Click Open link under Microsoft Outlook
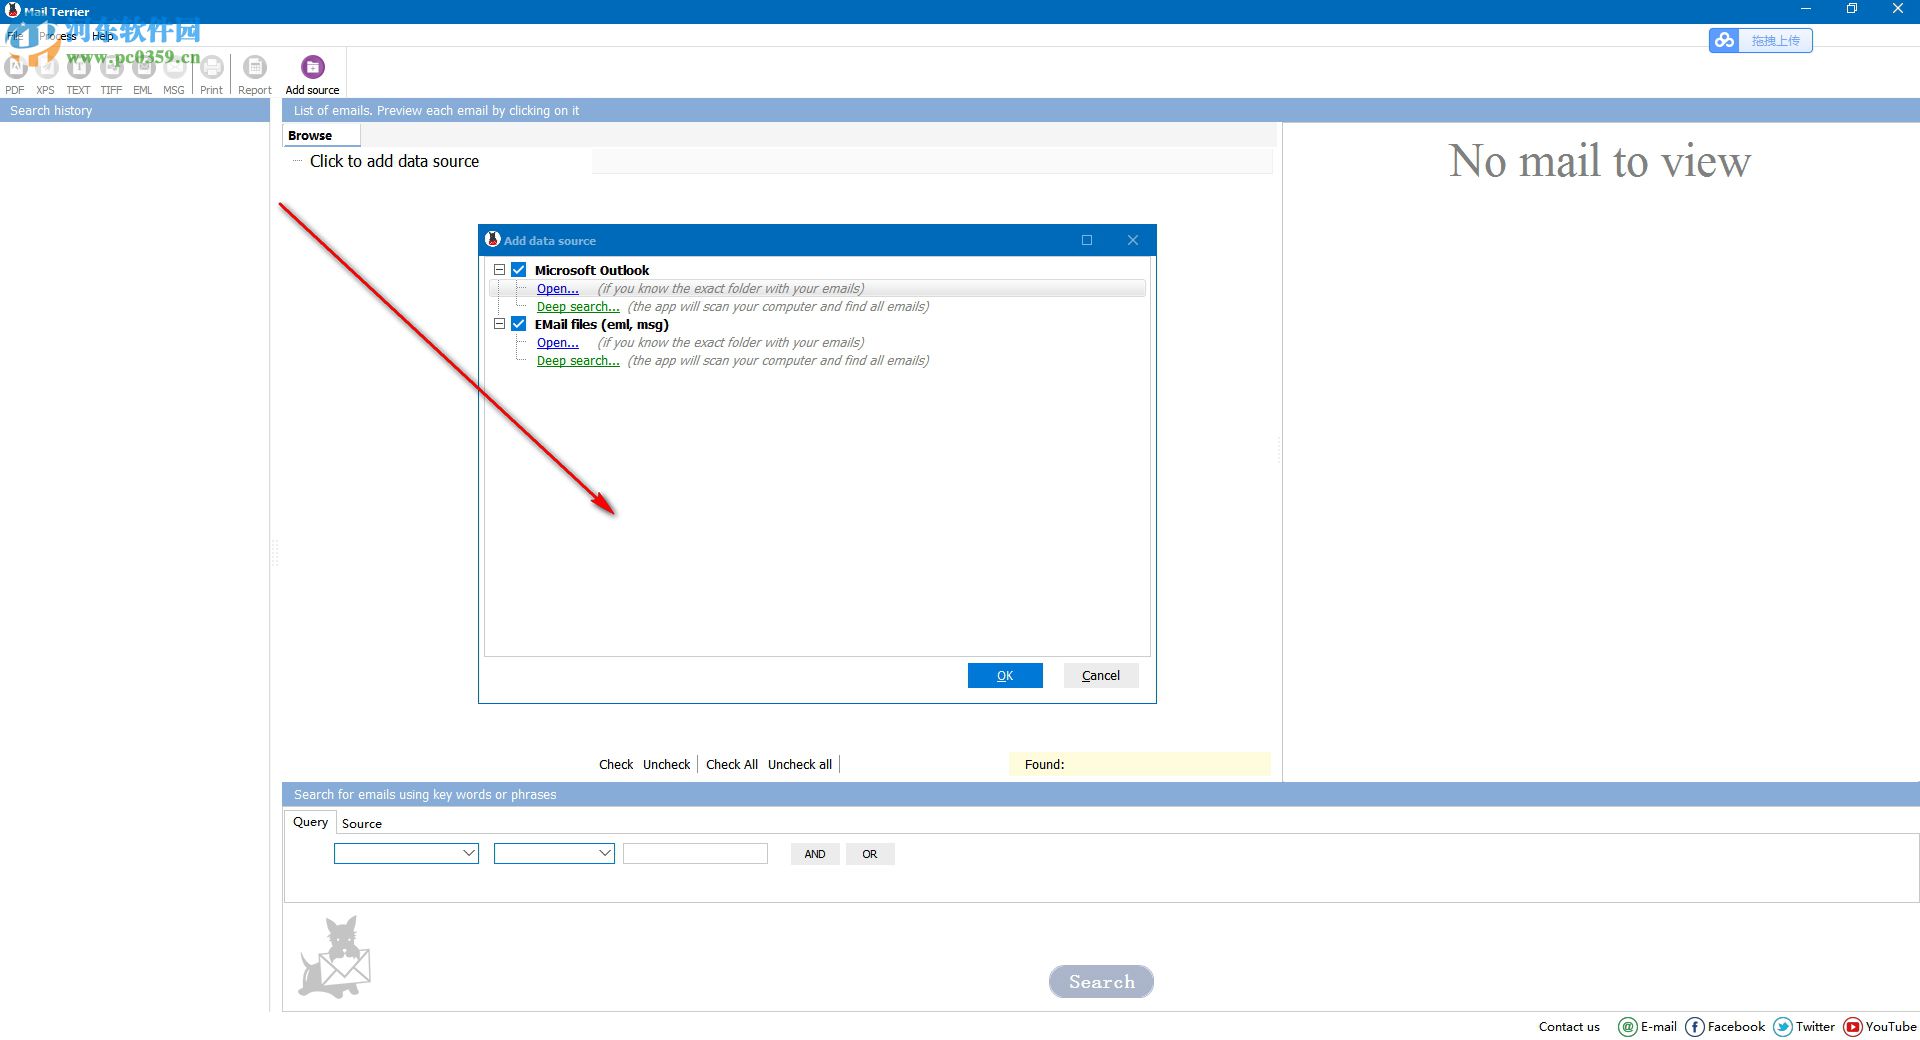The width and height of the screenshot is (1920, 1040). (x=558, y=289)
